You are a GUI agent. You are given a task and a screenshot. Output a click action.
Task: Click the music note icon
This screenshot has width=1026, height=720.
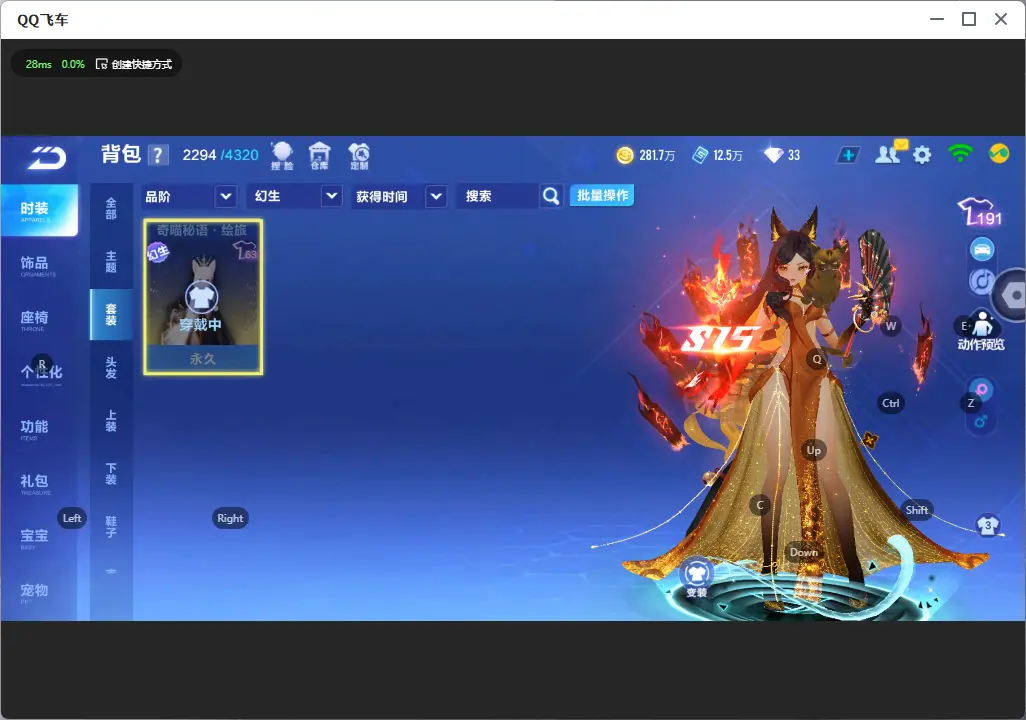pos(981,281)
